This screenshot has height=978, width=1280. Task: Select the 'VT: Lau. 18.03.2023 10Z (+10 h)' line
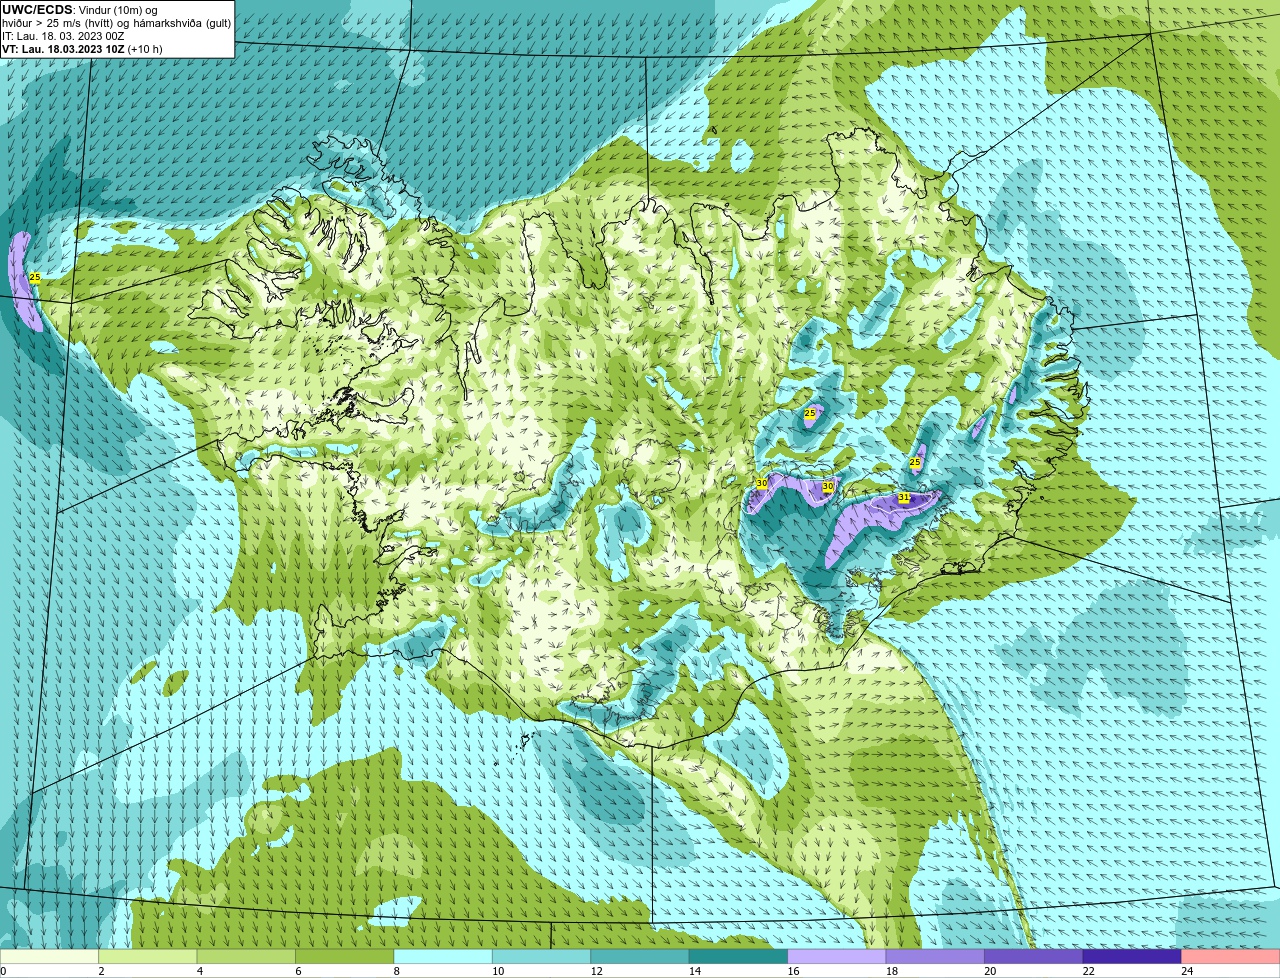82,49
